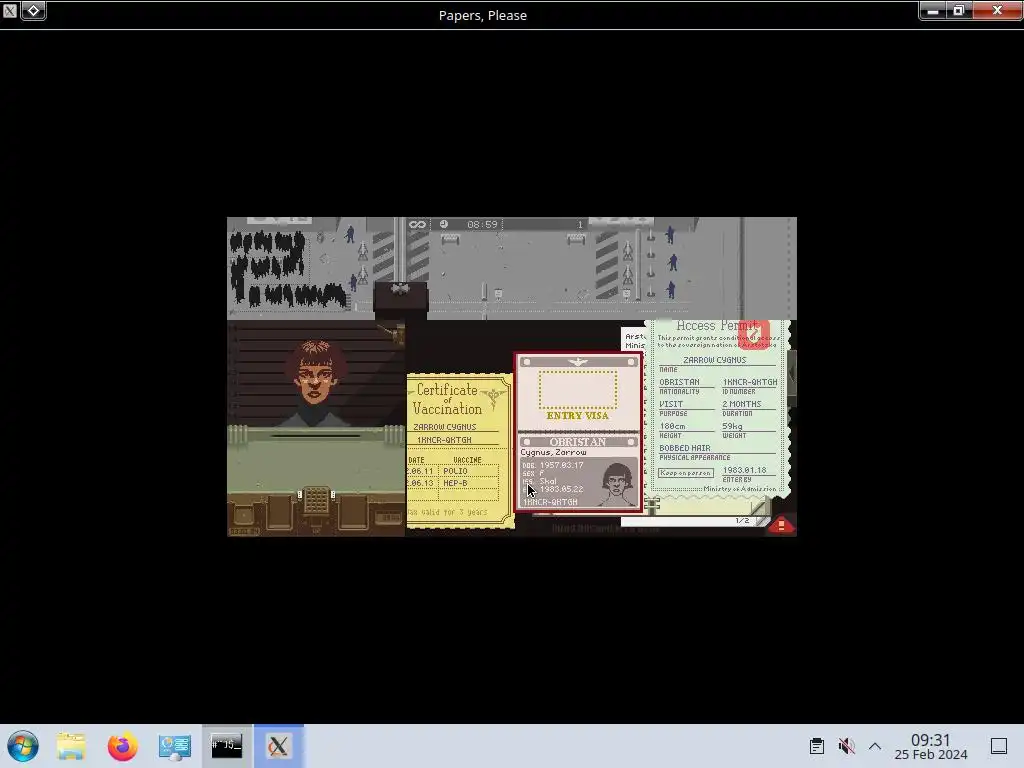Screen dimensions: 1024x768
Task: Click the loudspeaker on top of the inspection booth
Action: [x=400, y=289]
